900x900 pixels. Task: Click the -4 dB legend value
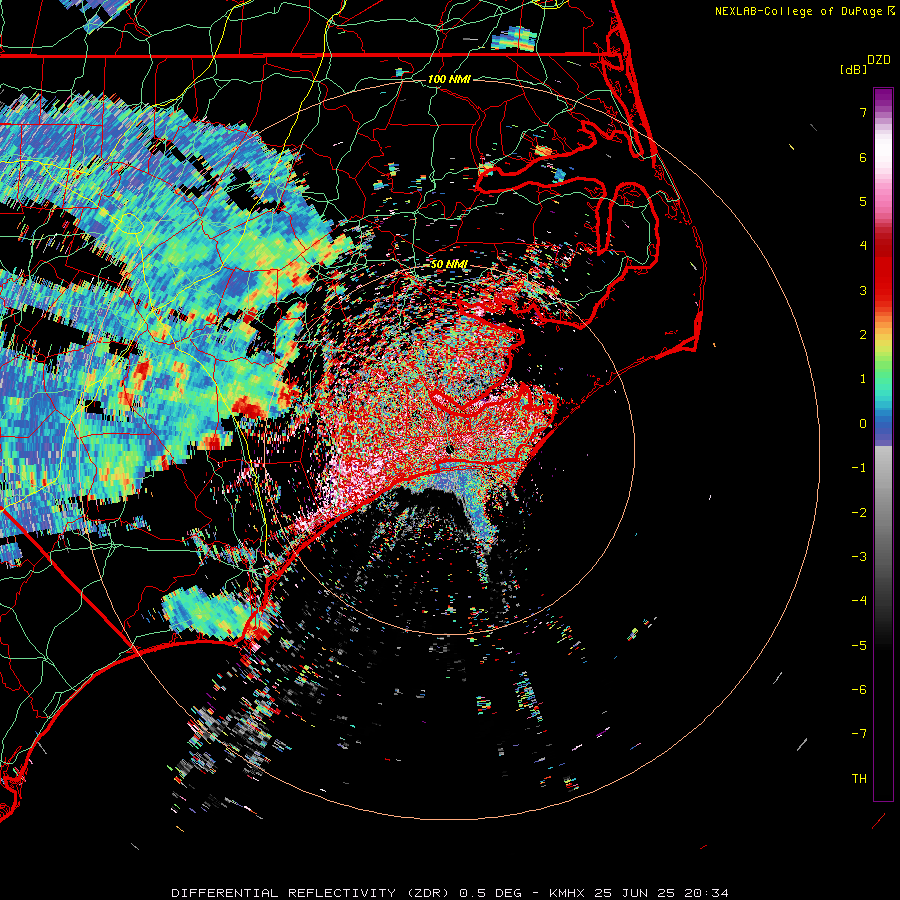859,601
